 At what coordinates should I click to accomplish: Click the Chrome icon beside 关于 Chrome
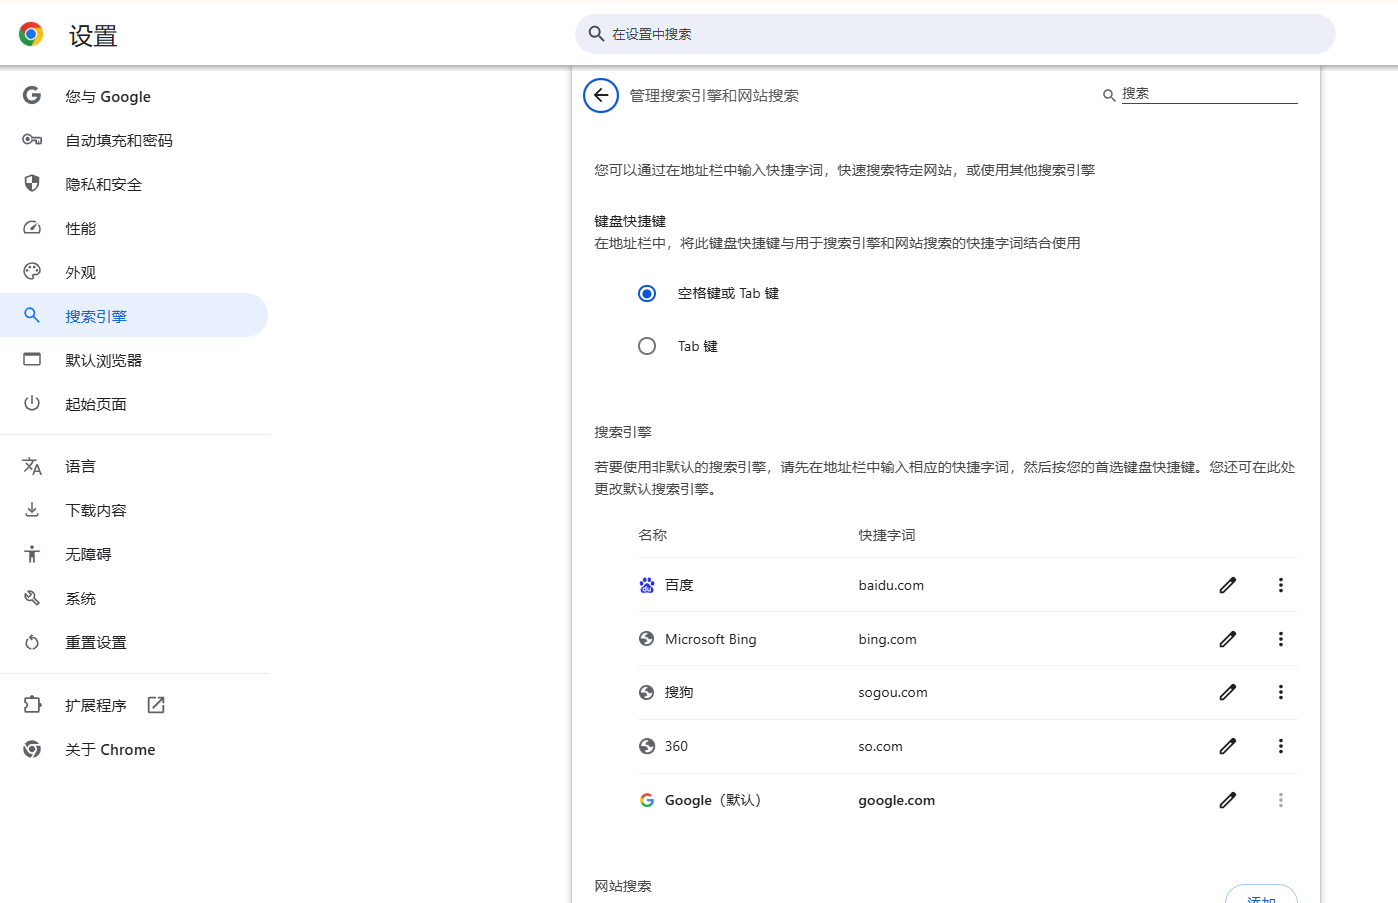click(32, 749)
